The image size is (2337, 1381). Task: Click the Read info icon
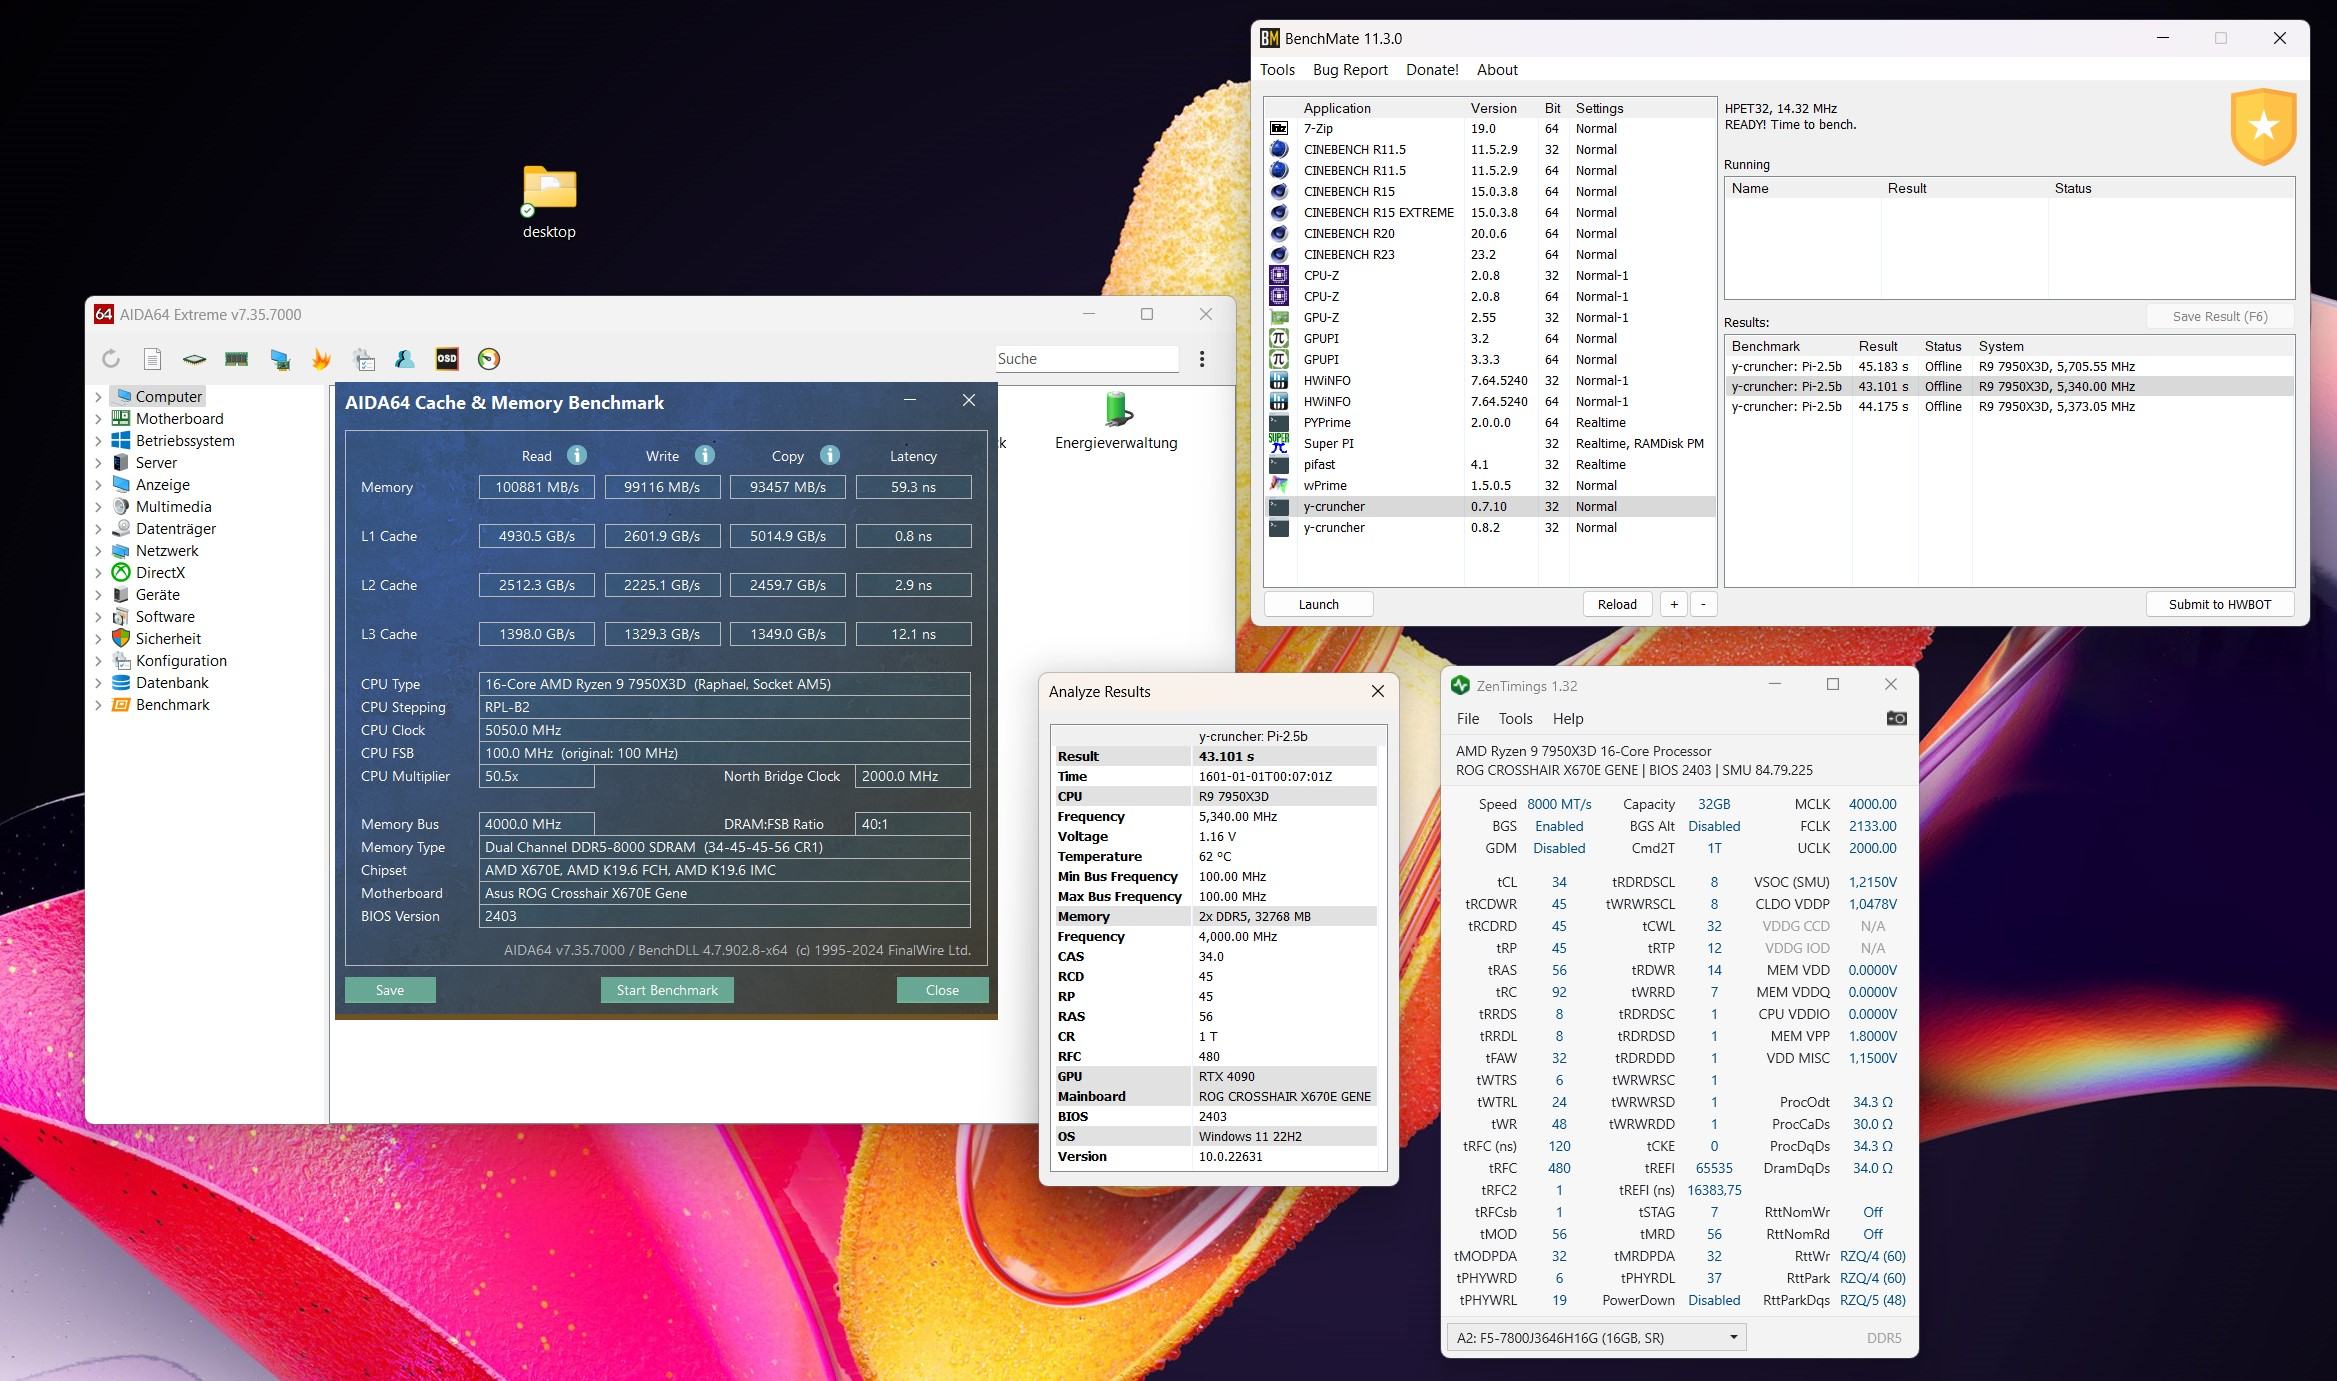[x=576, y=455]
